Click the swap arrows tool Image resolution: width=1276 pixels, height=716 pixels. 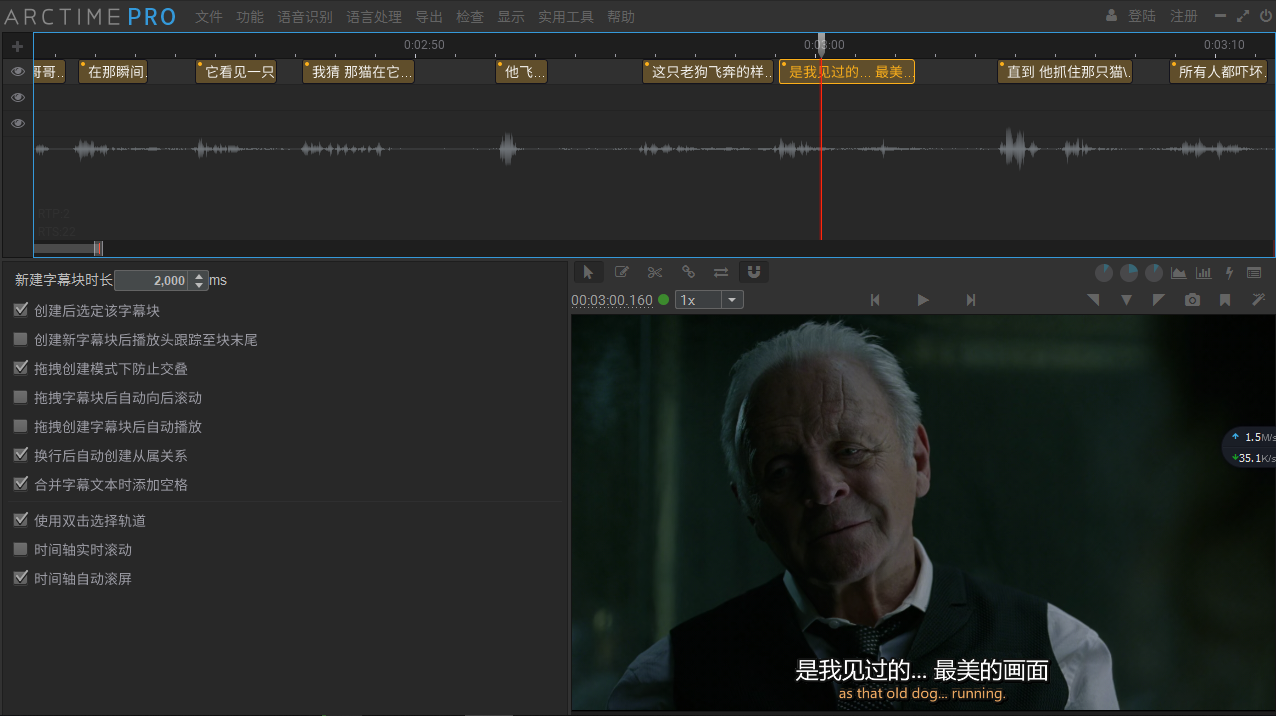click(721, 272)
